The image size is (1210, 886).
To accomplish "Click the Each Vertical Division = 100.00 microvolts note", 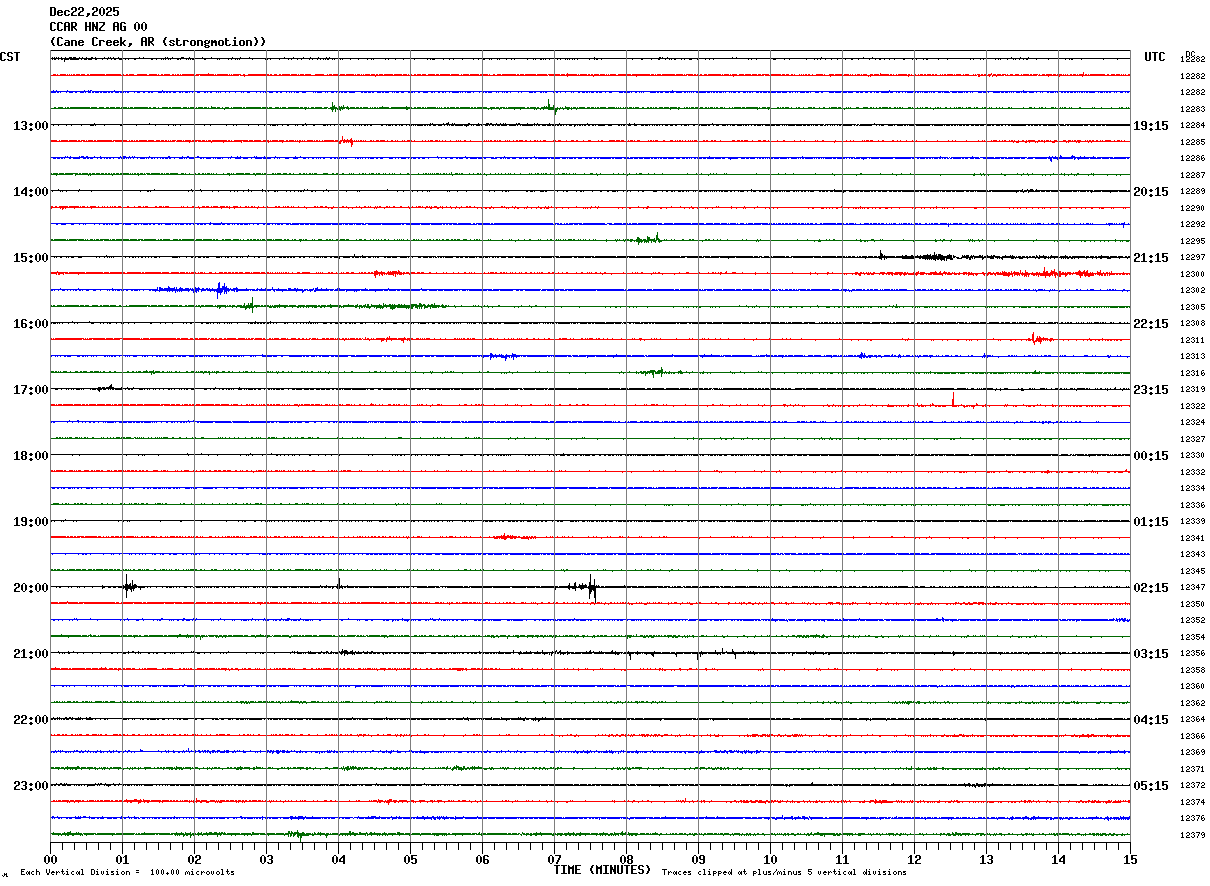I will [127, 872].
